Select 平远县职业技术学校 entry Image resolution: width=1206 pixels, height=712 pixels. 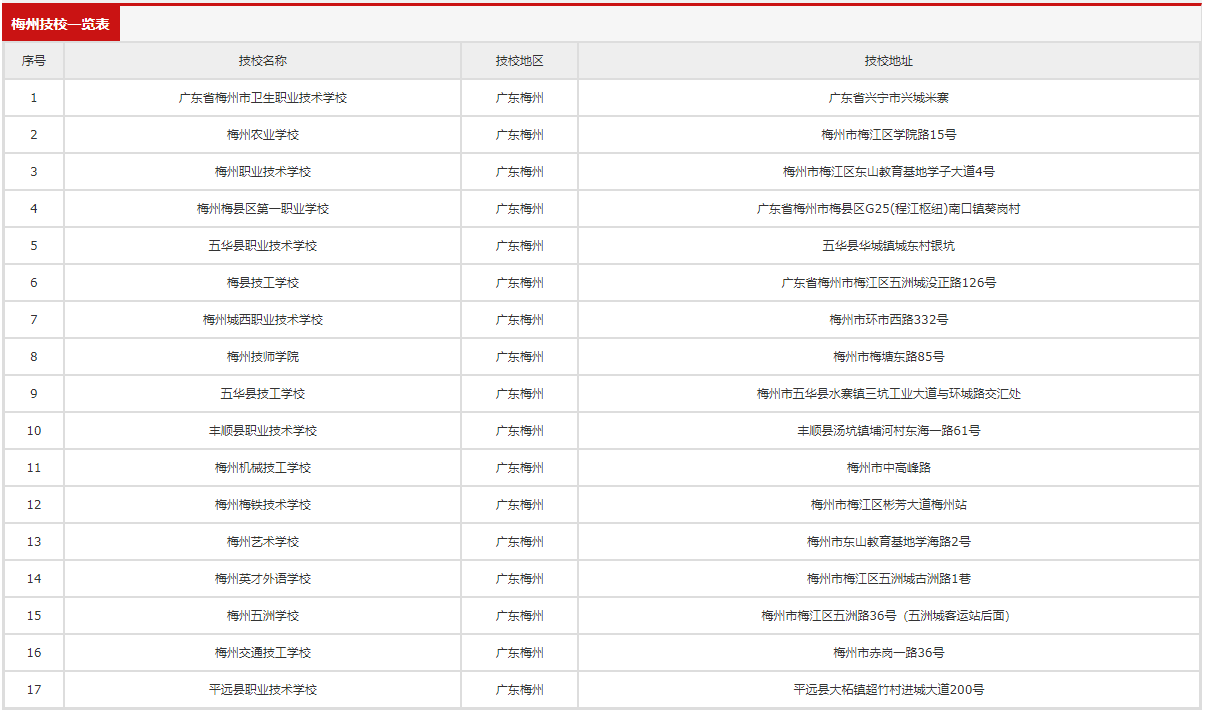pyautogui.click(x=263, y=690)
